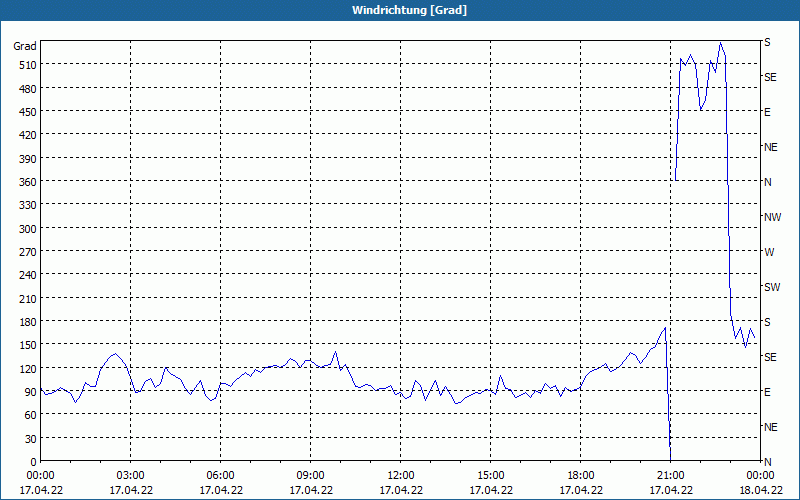This screenshot has height=500, width=800.
Task: Click the 0 y-axis value
Action: [x=34, y=462]
